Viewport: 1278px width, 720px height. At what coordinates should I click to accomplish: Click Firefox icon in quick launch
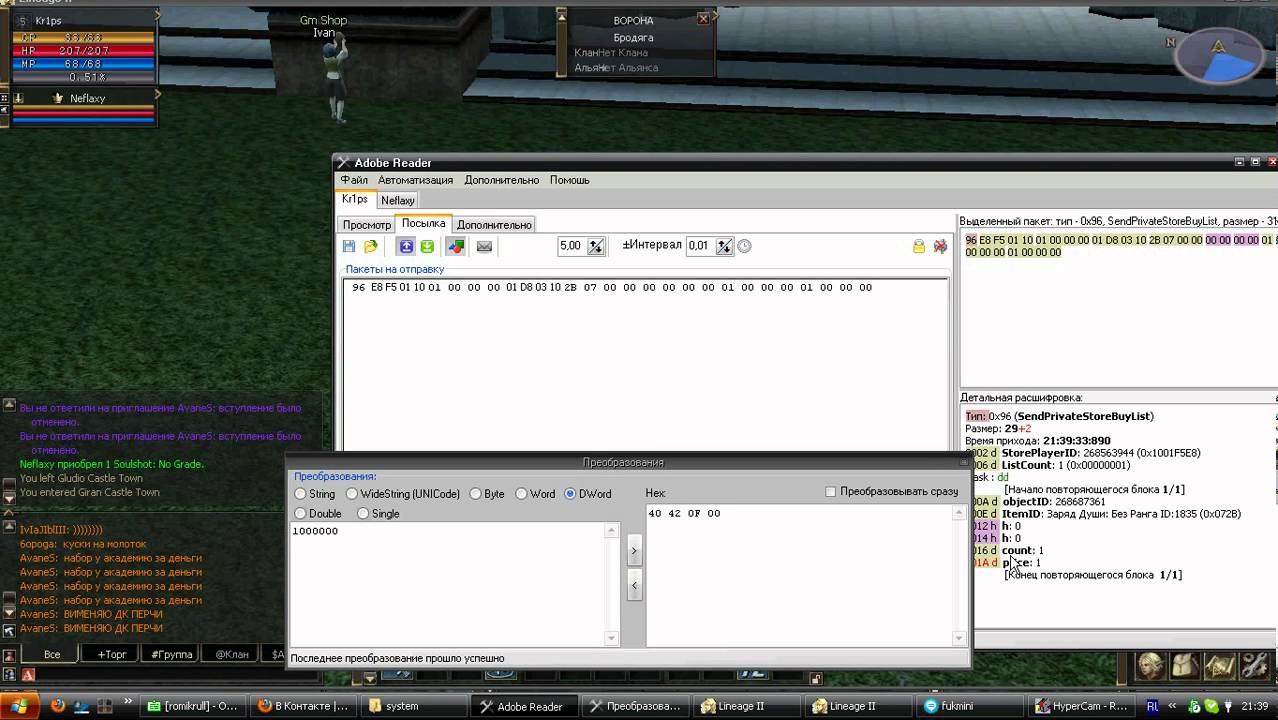[x=57, y=705]
